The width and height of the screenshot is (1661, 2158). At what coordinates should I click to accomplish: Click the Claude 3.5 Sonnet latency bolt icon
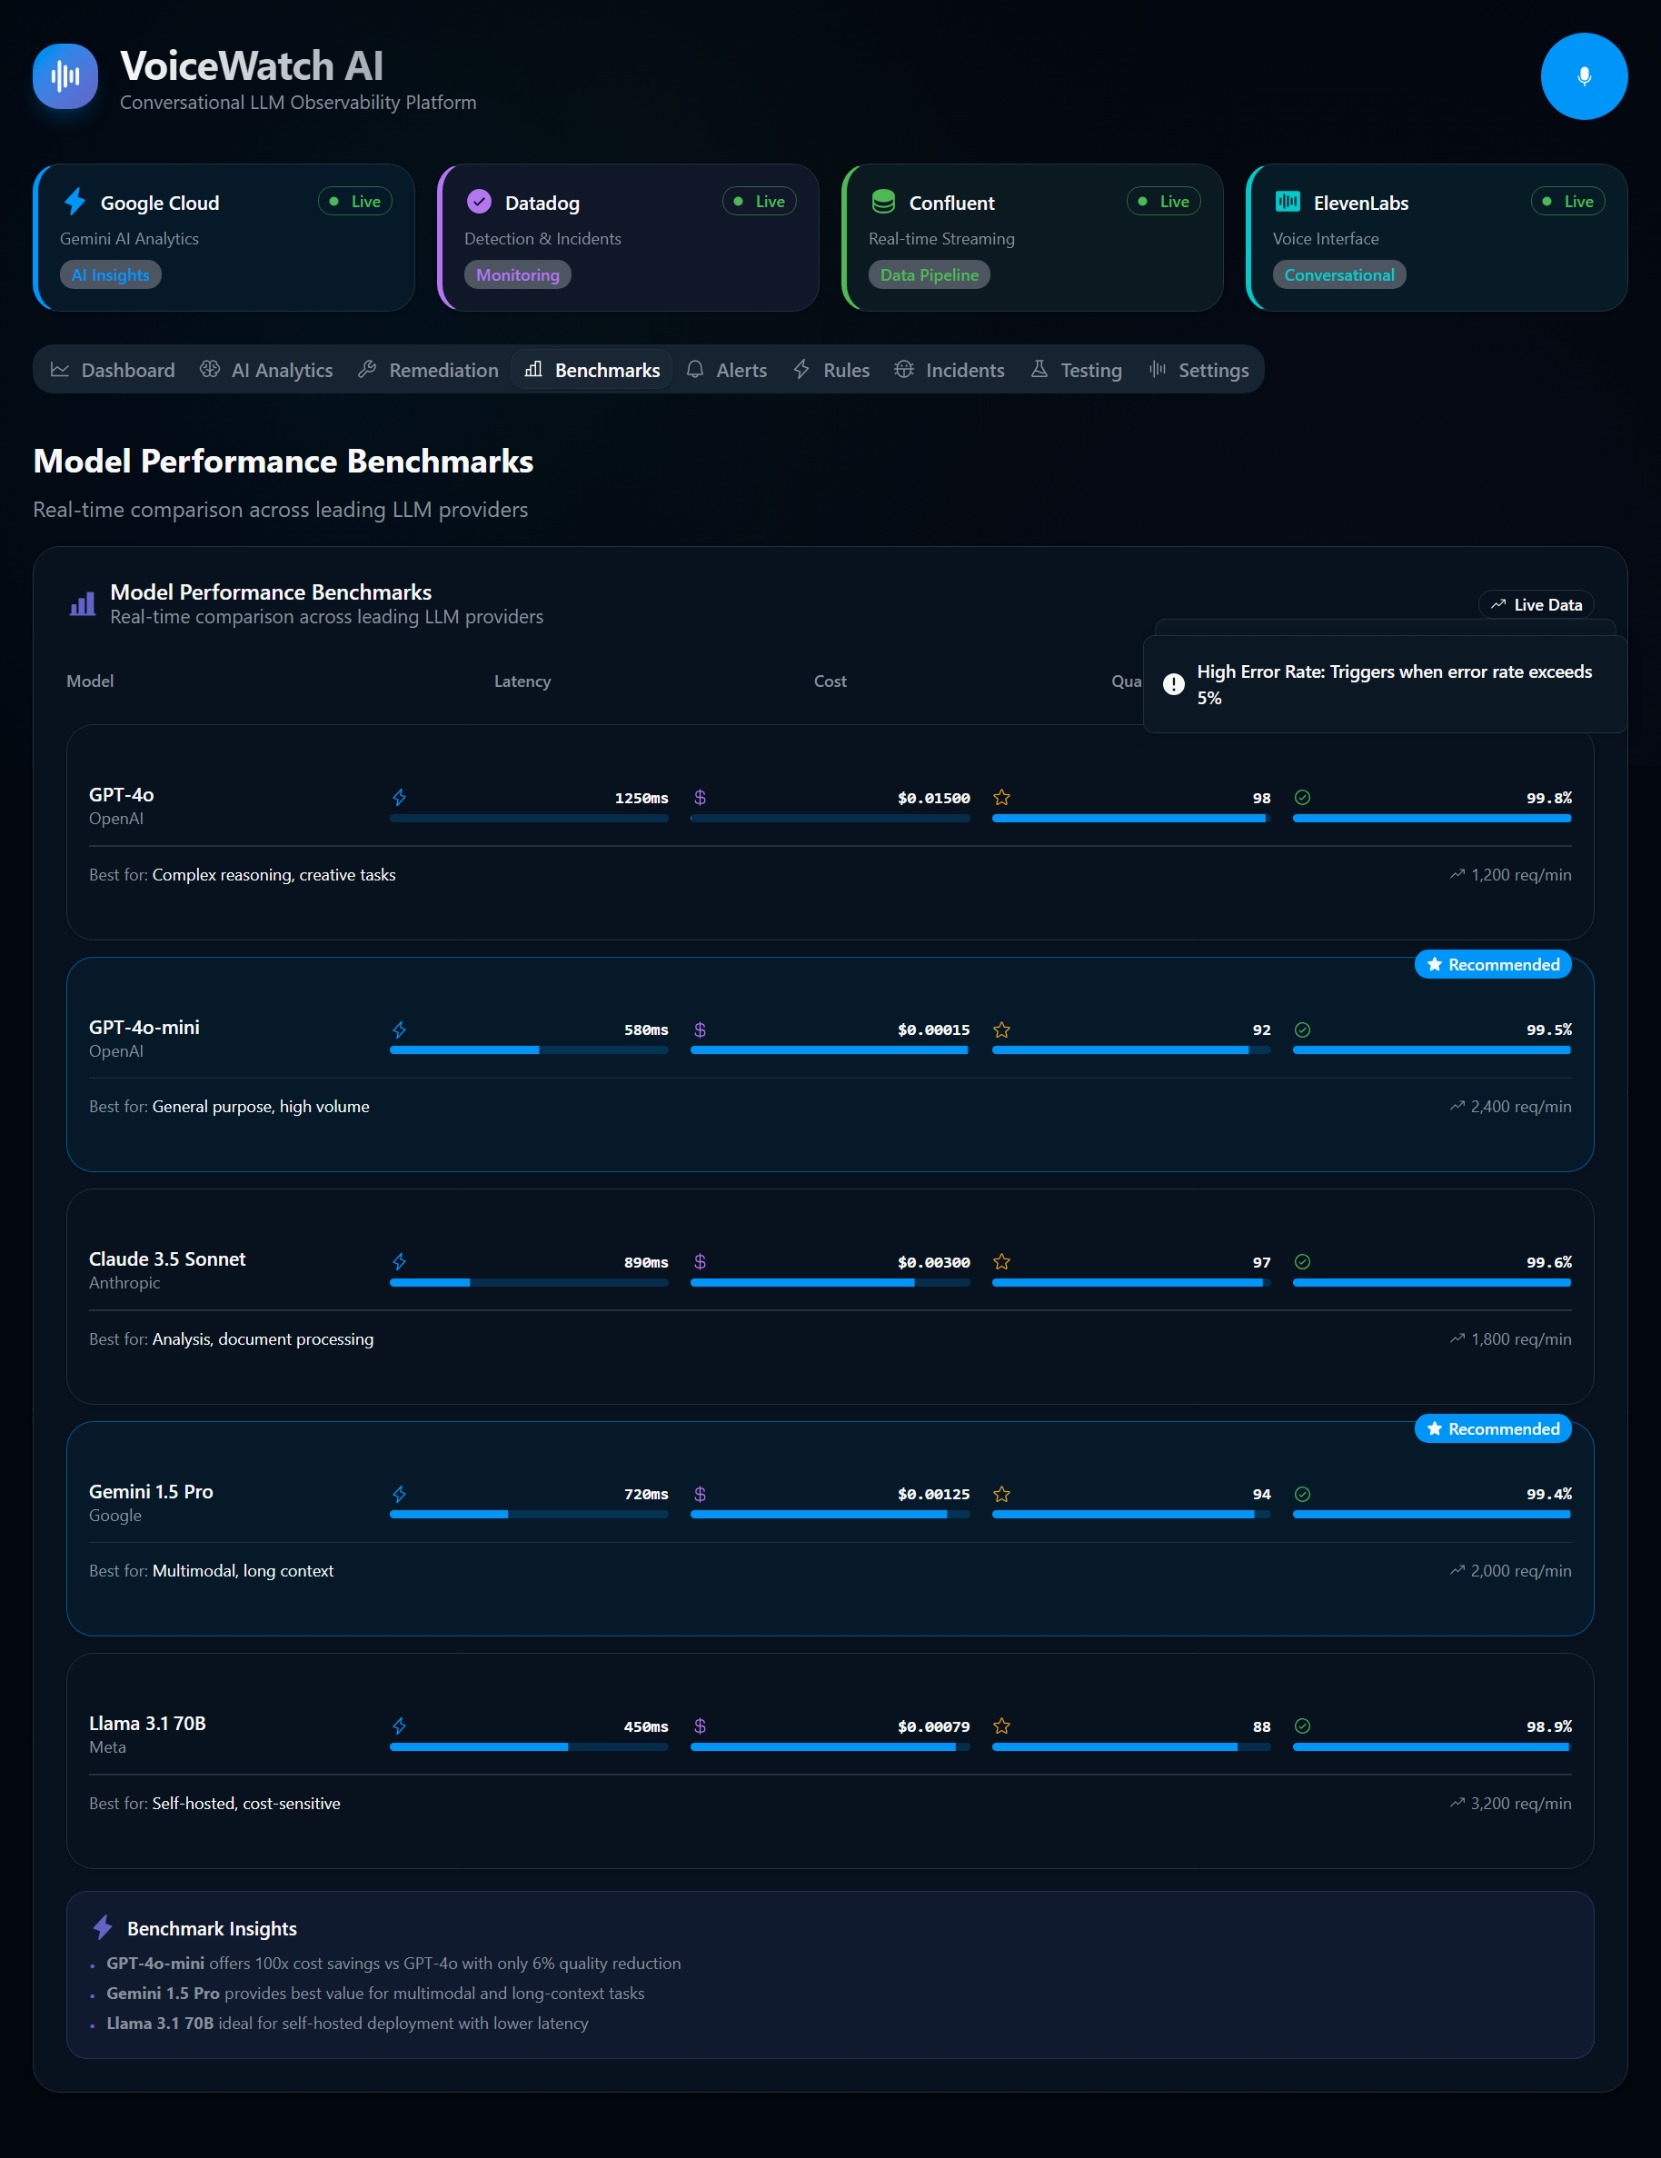(399, 1262)
